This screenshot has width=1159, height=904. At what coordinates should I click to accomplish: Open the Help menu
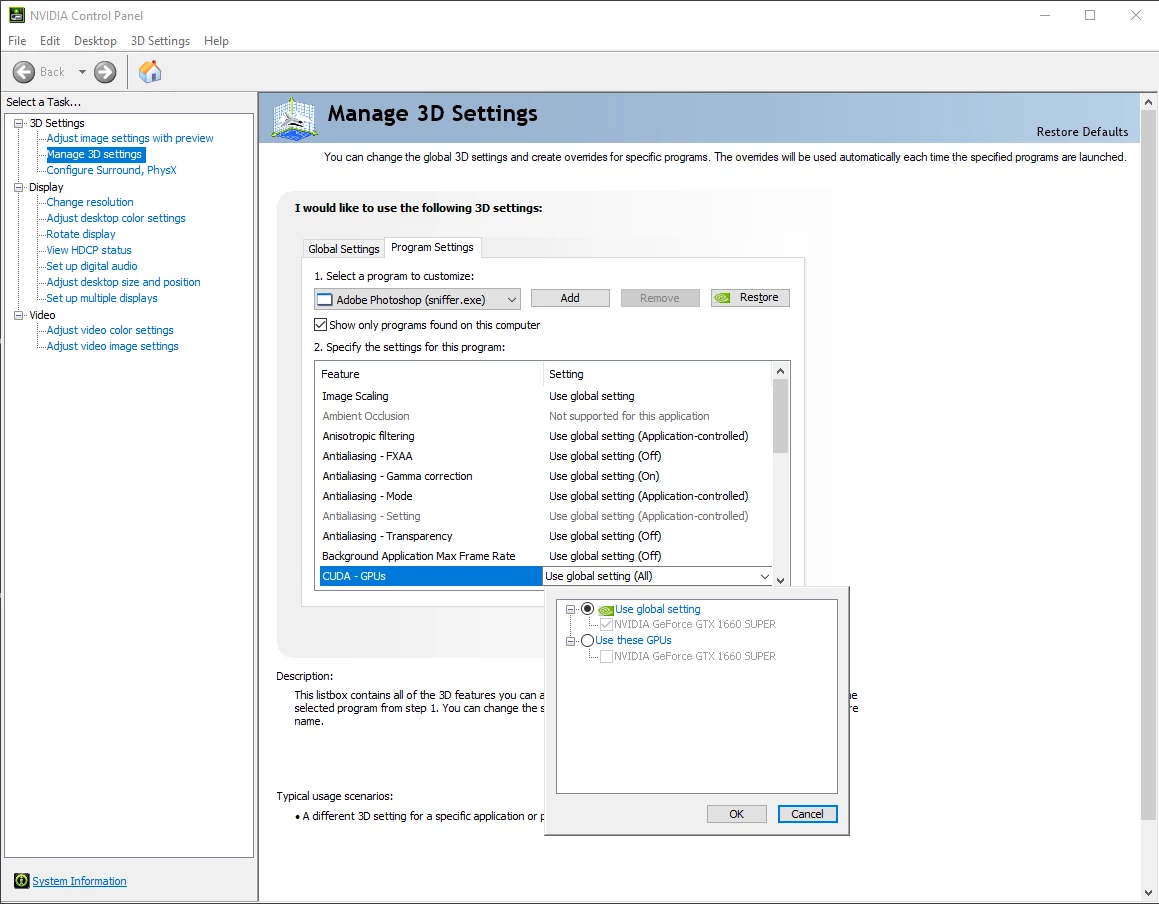pos(216,41)
